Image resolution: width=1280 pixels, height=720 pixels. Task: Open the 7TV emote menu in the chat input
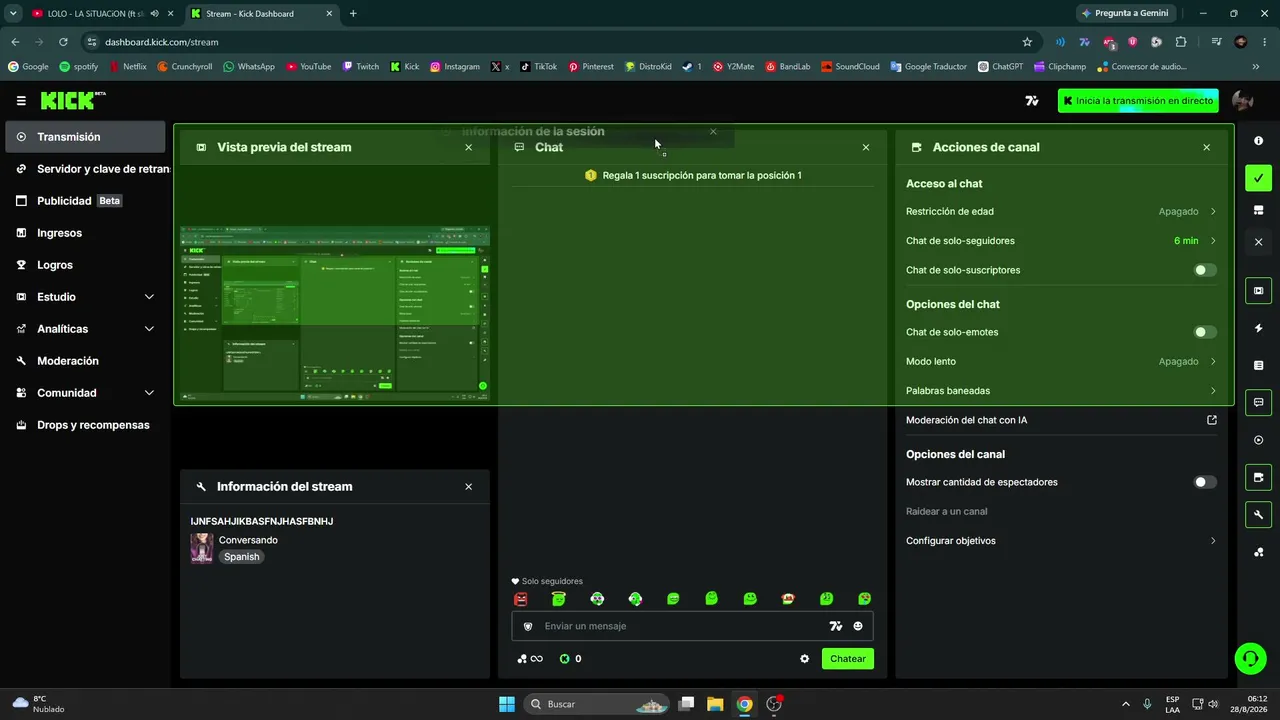point(836,626)
